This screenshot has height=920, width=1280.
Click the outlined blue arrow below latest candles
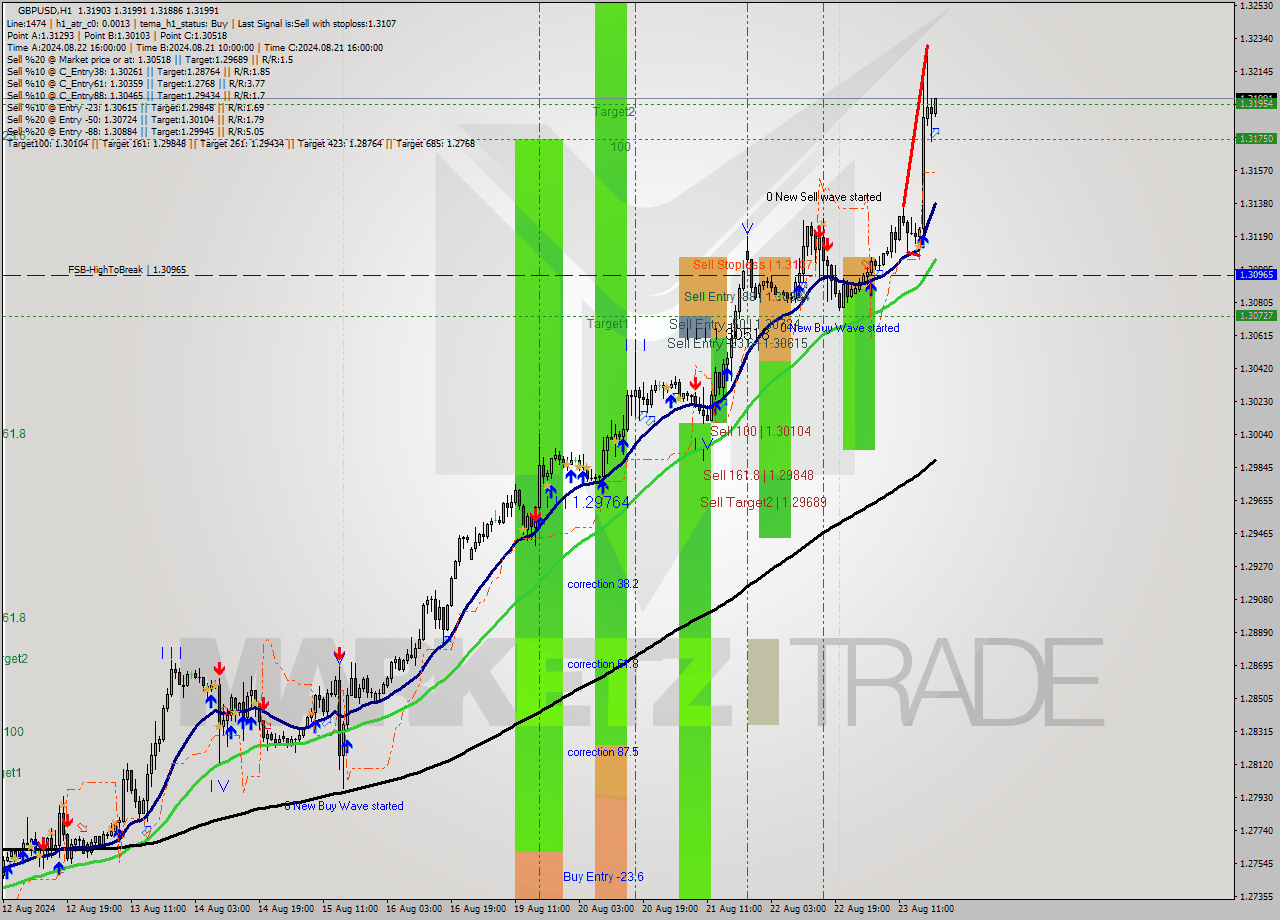tap(935, 132)
